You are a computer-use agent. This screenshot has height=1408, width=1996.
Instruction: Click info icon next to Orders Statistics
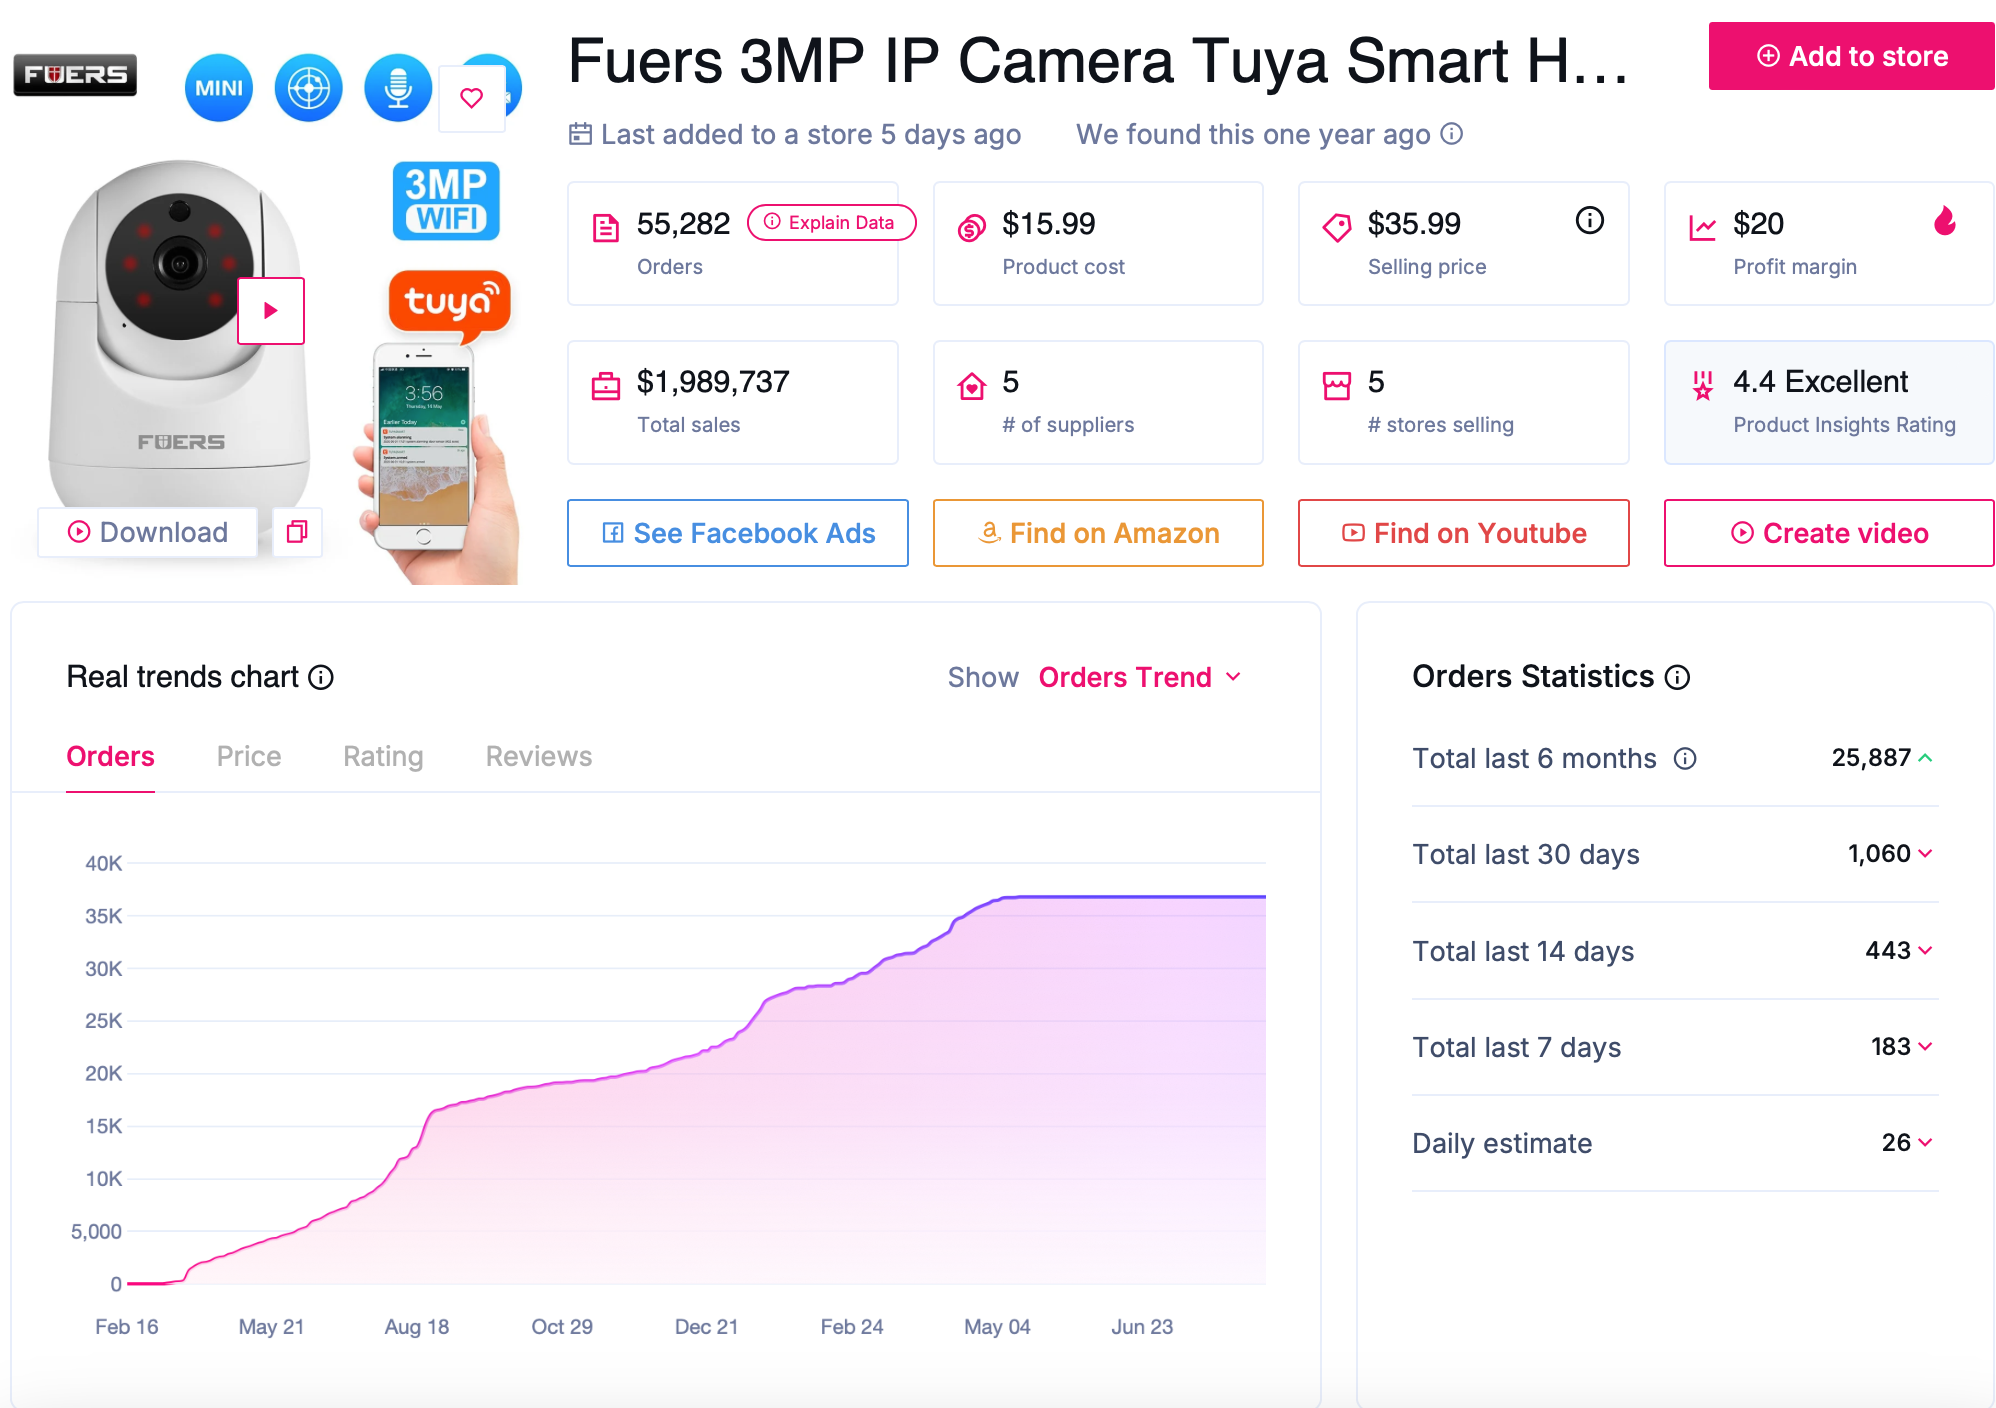[x=1677, y=678]
